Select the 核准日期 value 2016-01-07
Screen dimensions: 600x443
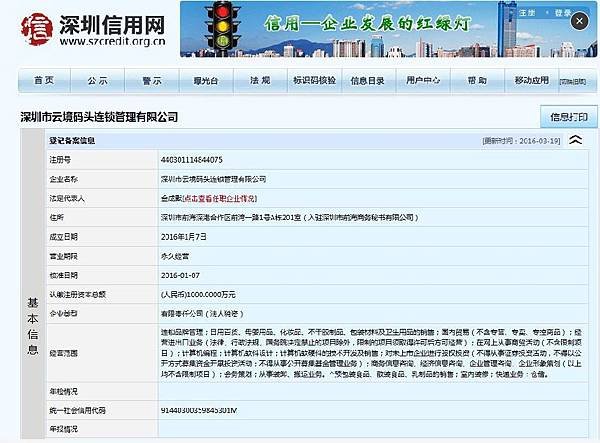click(180, 275)
